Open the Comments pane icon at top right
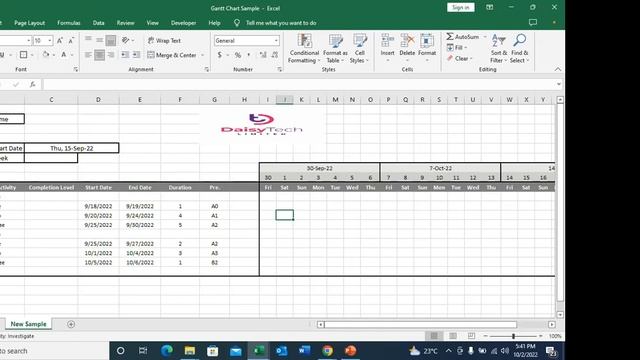The width and height of the screenshot is (640, 360). (533, 22)
